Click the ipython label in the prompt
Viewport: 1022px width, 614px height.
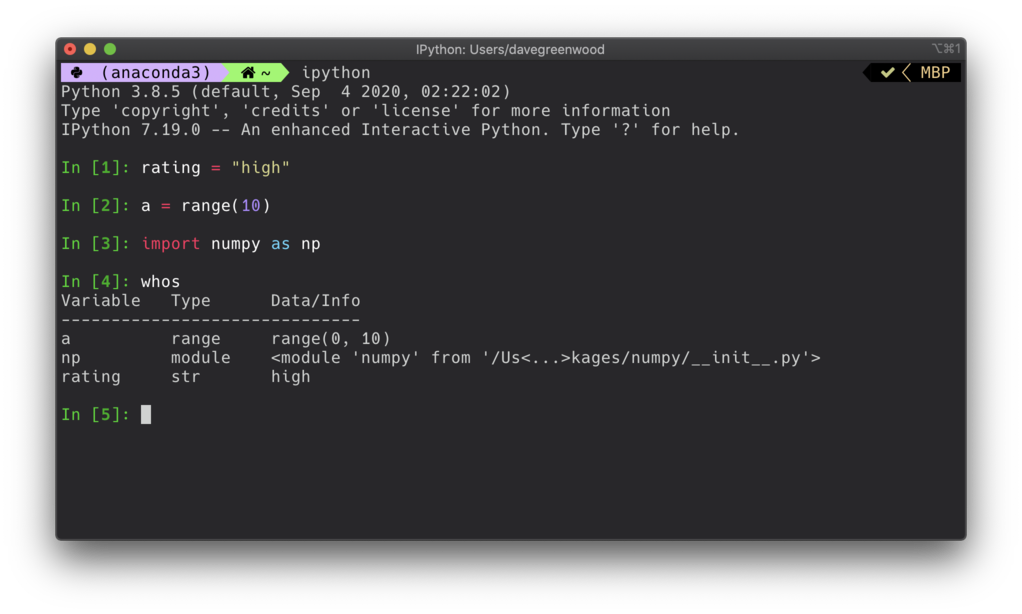click(336, 72)
